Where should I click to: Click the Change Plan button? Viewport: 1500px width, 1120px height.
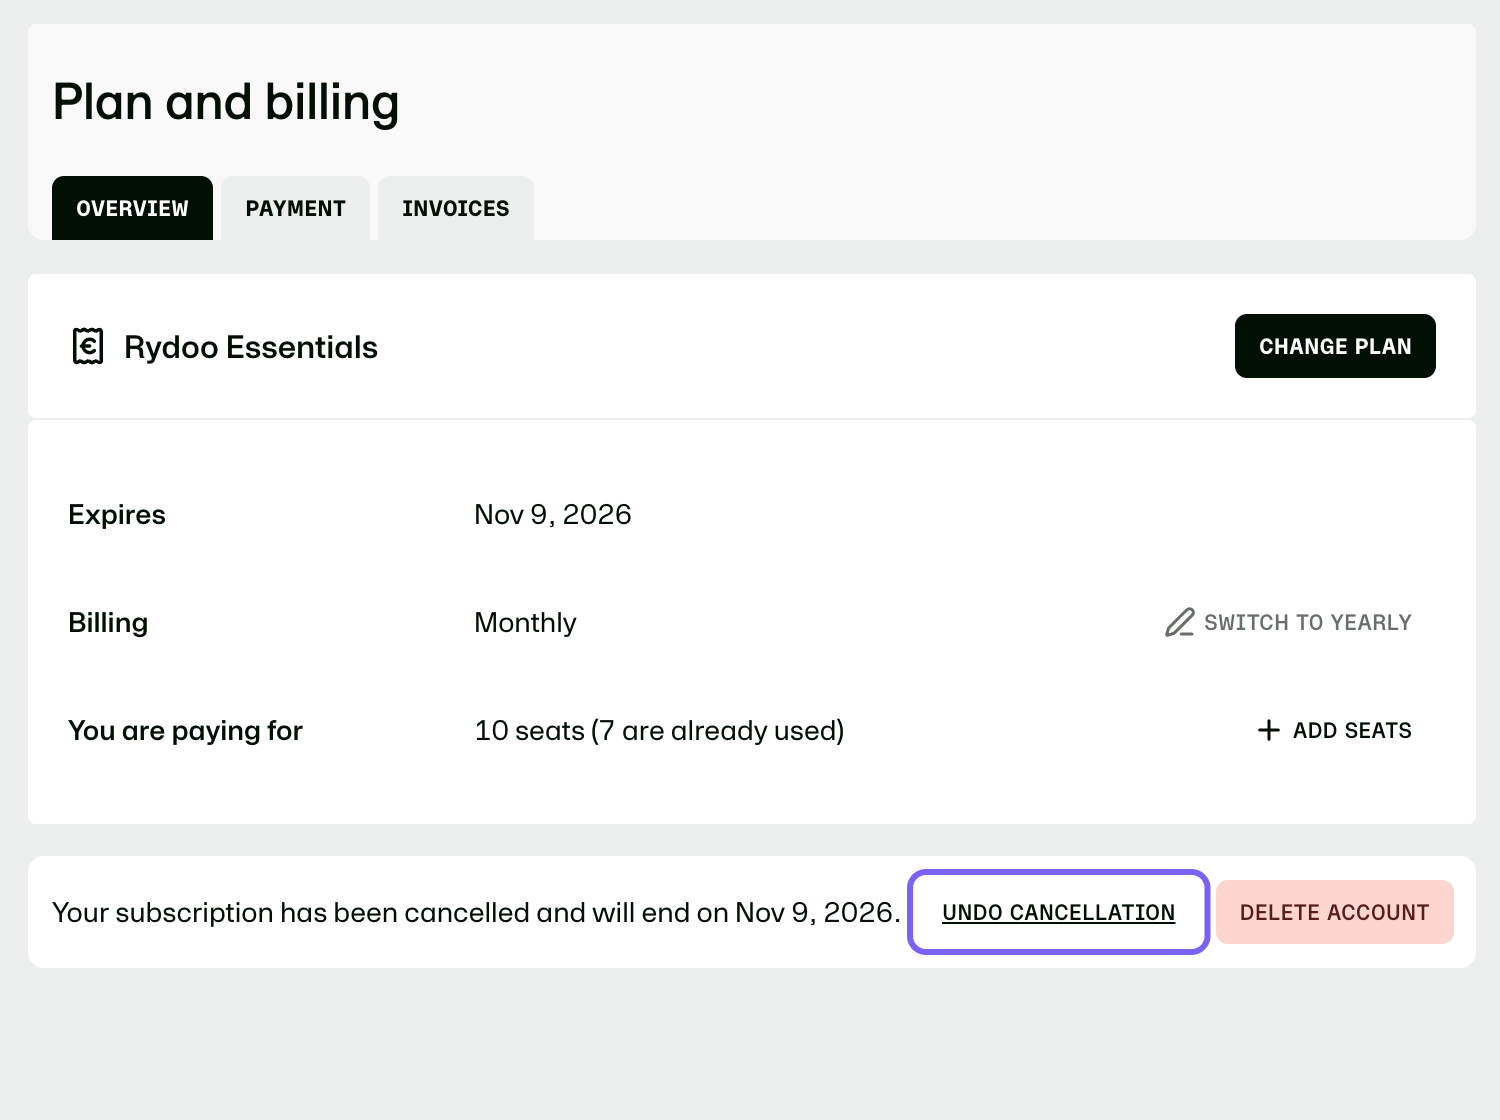pyautogui.click(x=1335, y=346)
